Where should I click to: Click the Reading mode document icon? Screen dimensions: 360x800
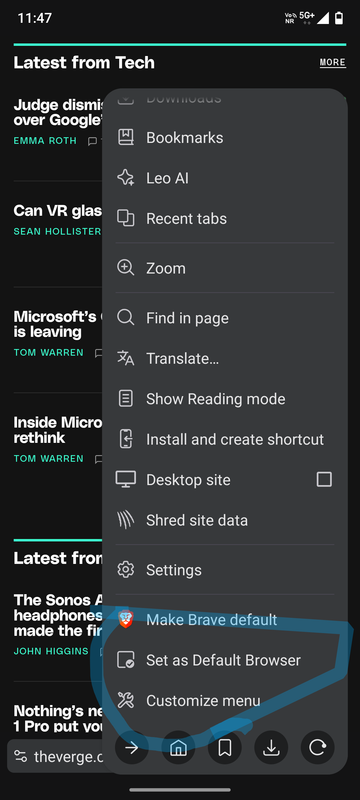125,398
